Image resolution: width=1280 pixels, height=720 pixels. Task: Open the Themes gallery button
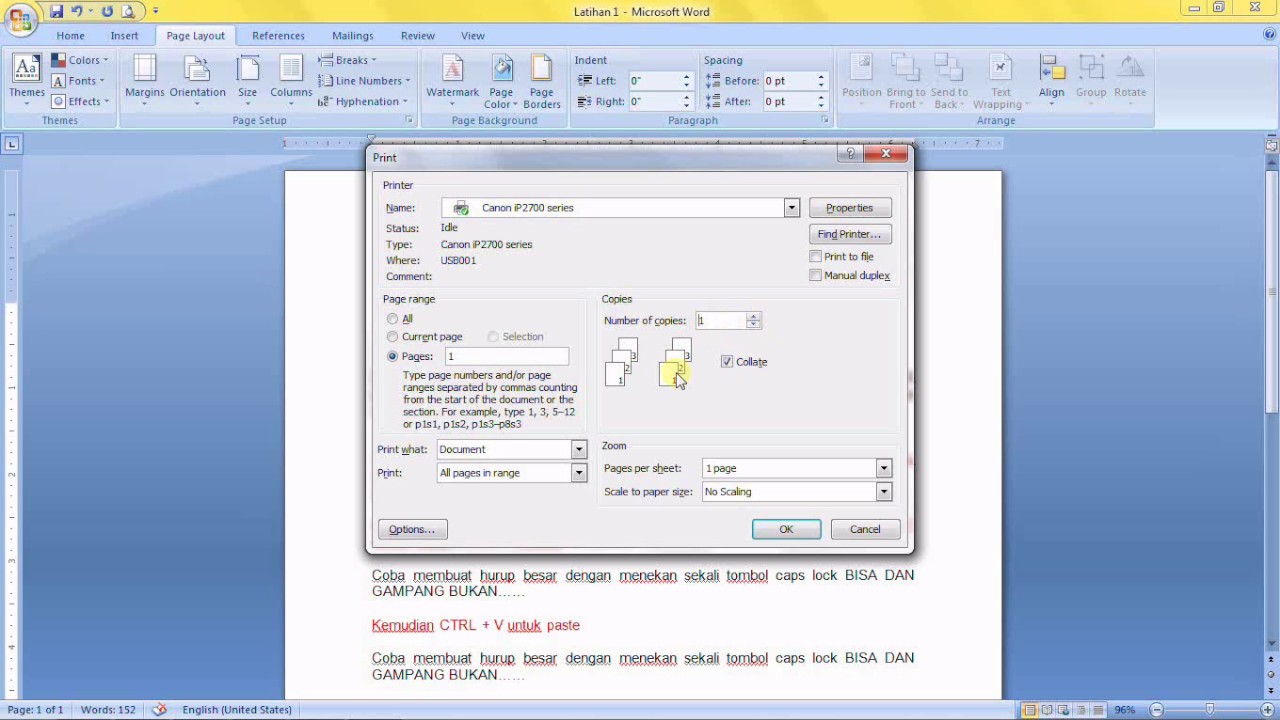click(27, 80)
